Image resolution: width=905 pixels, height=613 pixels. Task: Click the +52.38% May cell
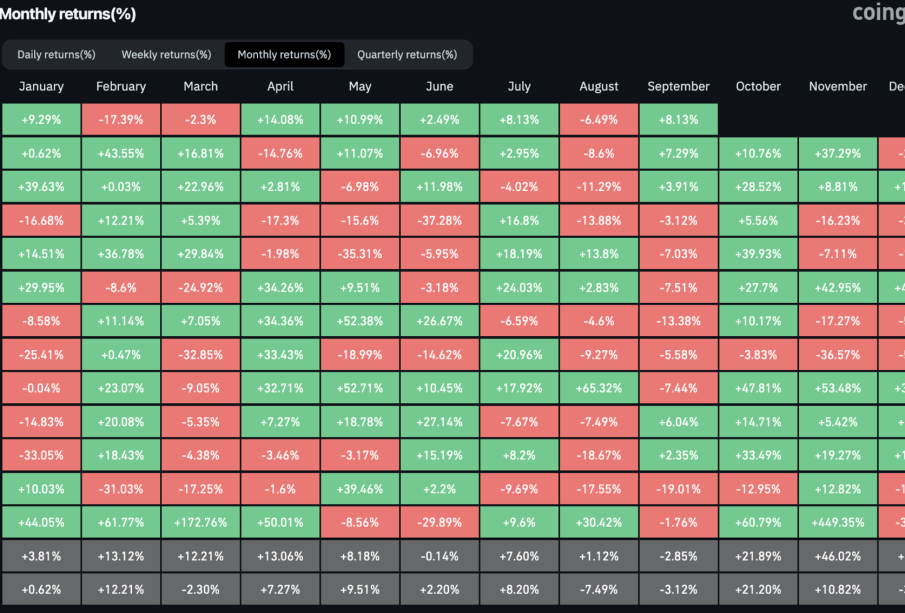360,321
